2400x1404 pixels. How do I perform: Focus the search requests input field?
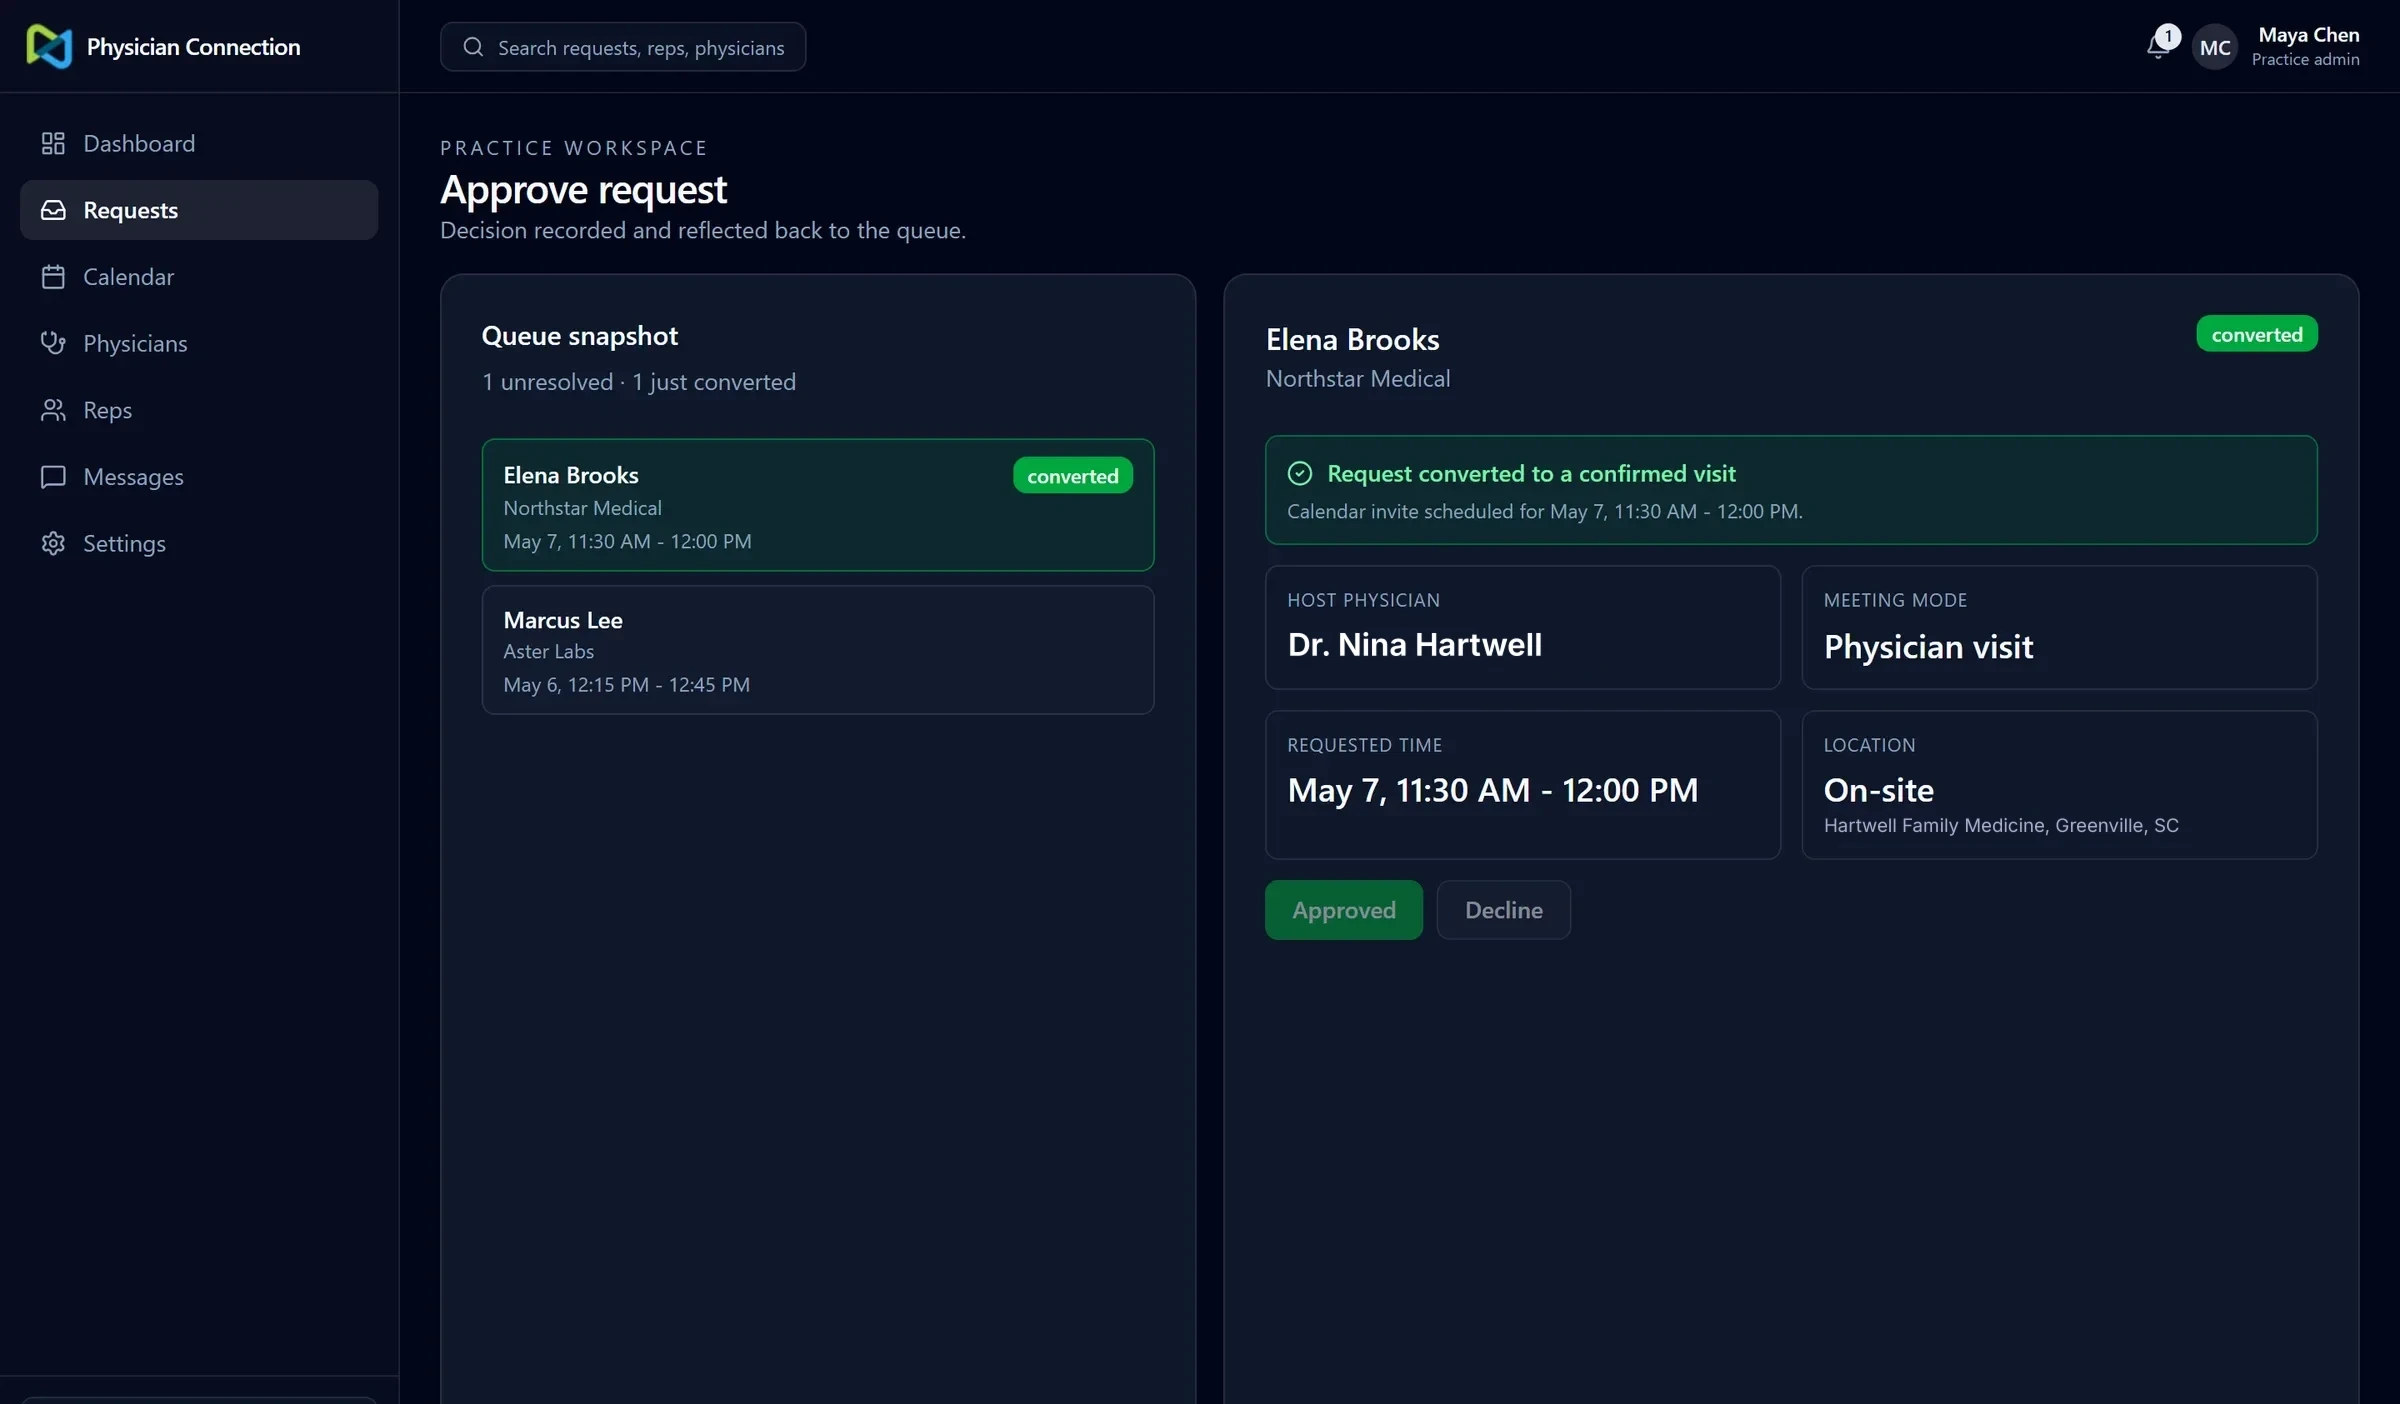coord(622,47)
